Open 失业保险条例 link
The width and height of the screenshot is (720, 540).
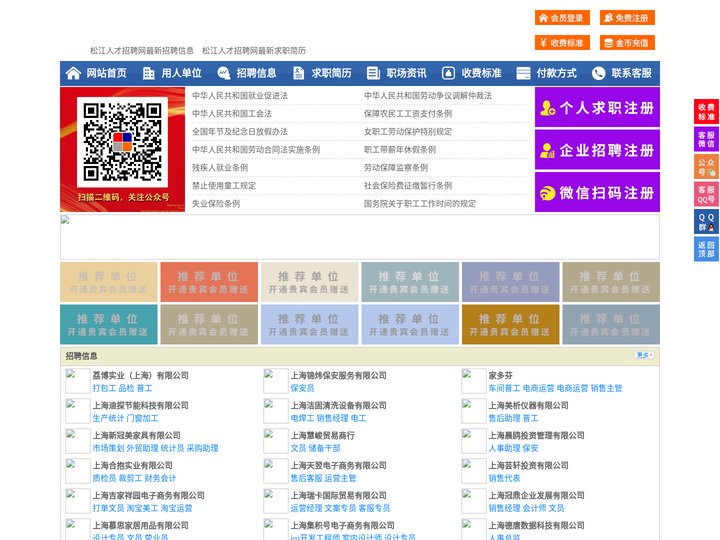click(216, 203)
